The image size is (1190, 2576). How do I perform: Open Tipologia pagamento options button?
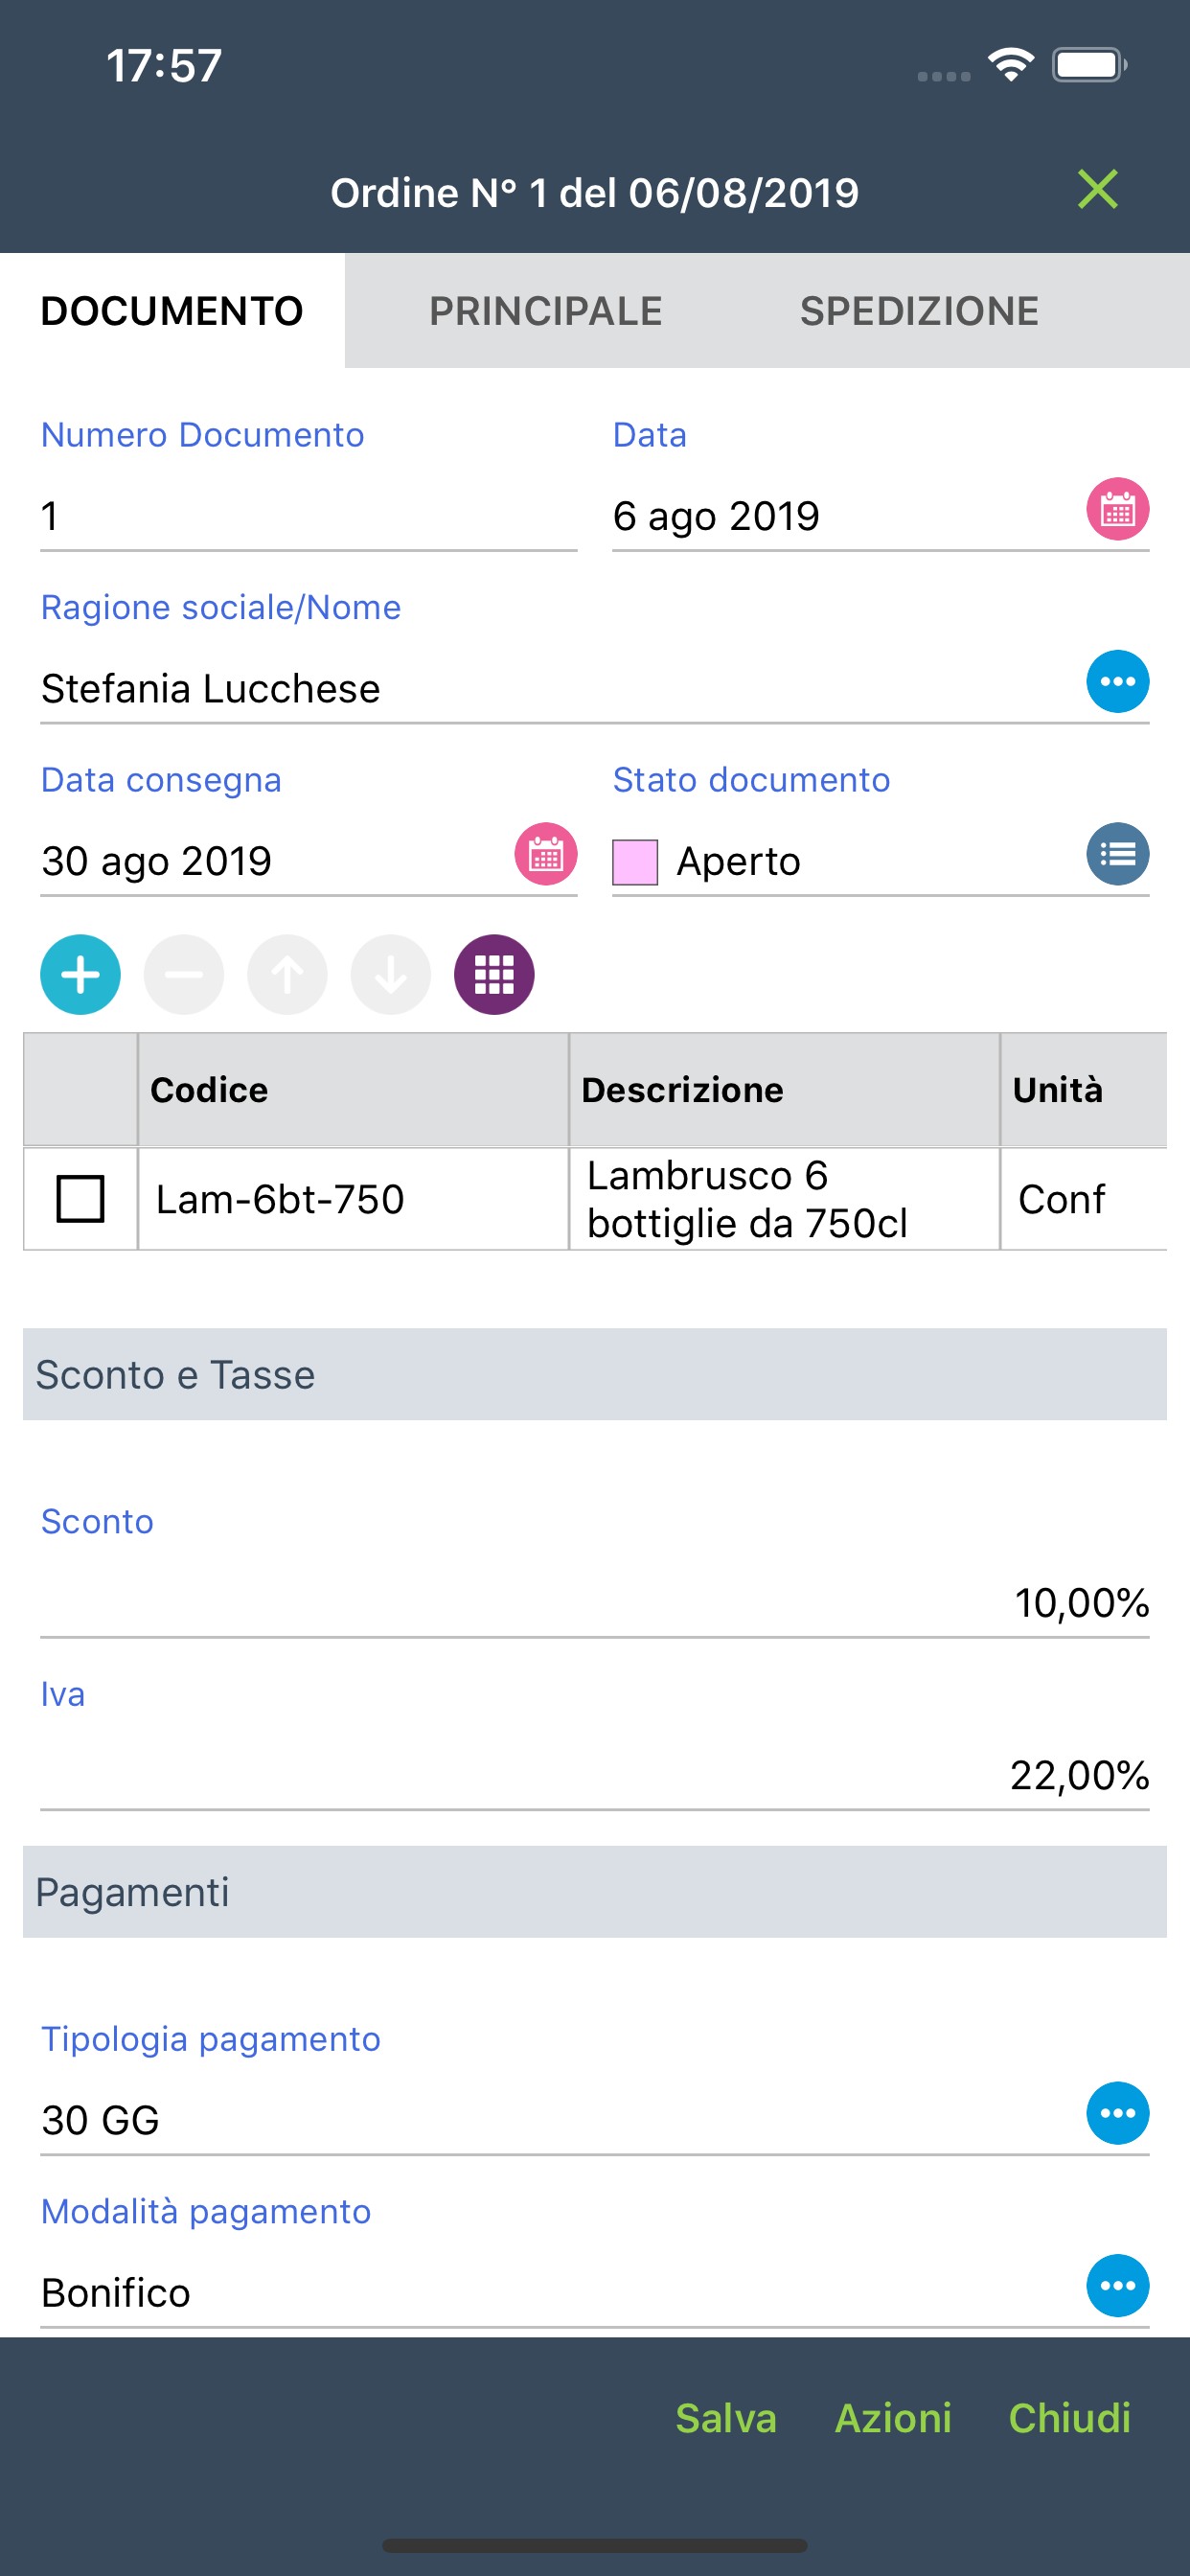tap(1117, 2113)
